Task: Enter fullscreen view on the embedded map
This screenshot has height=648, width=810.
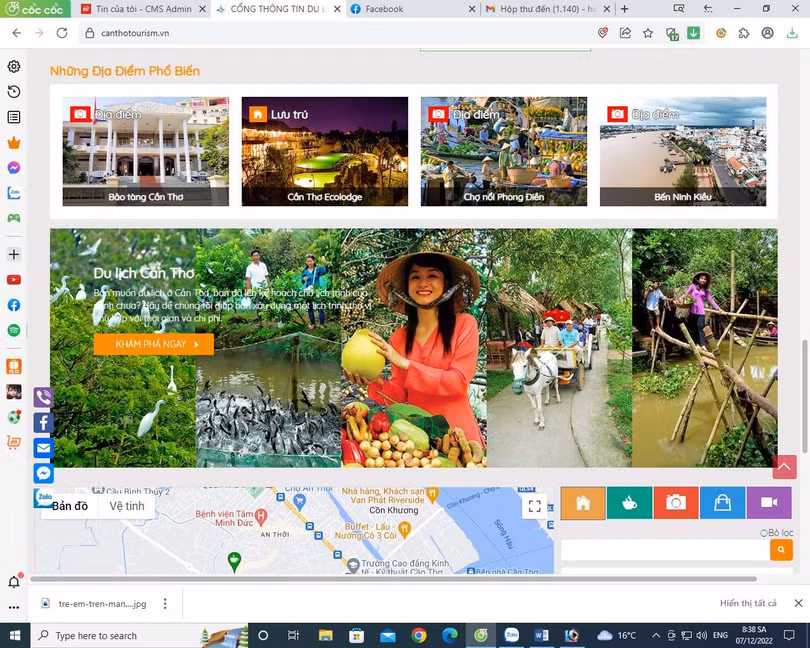Action: [x=534, y=506]
